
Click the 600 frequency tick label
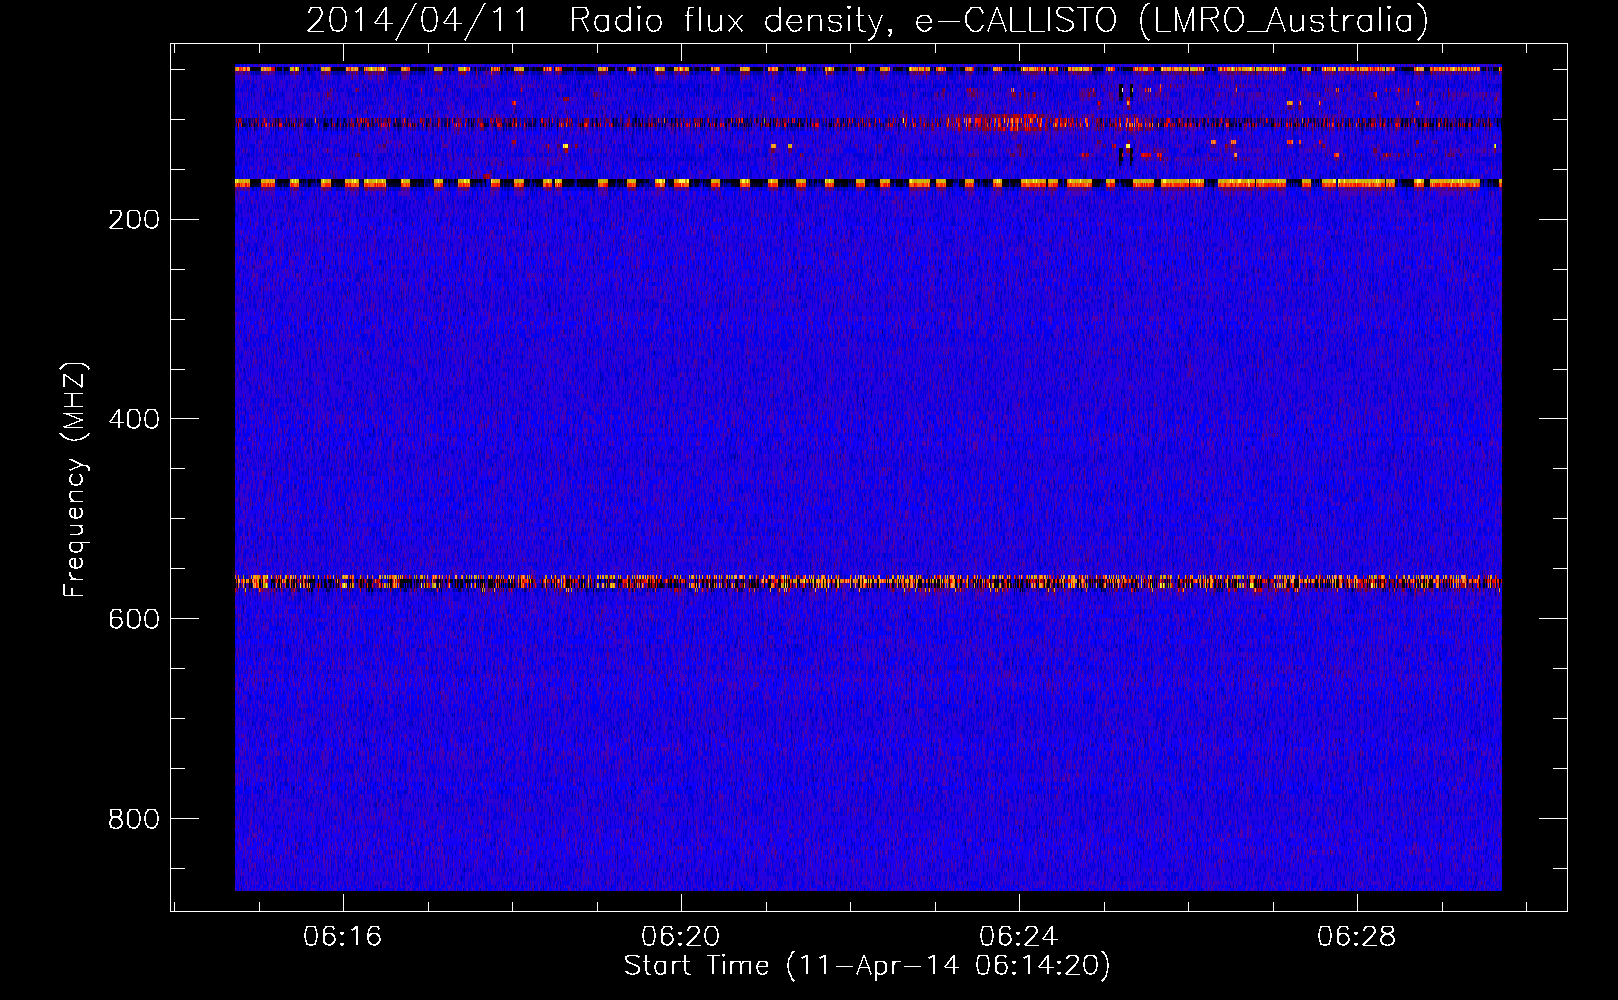134,620
